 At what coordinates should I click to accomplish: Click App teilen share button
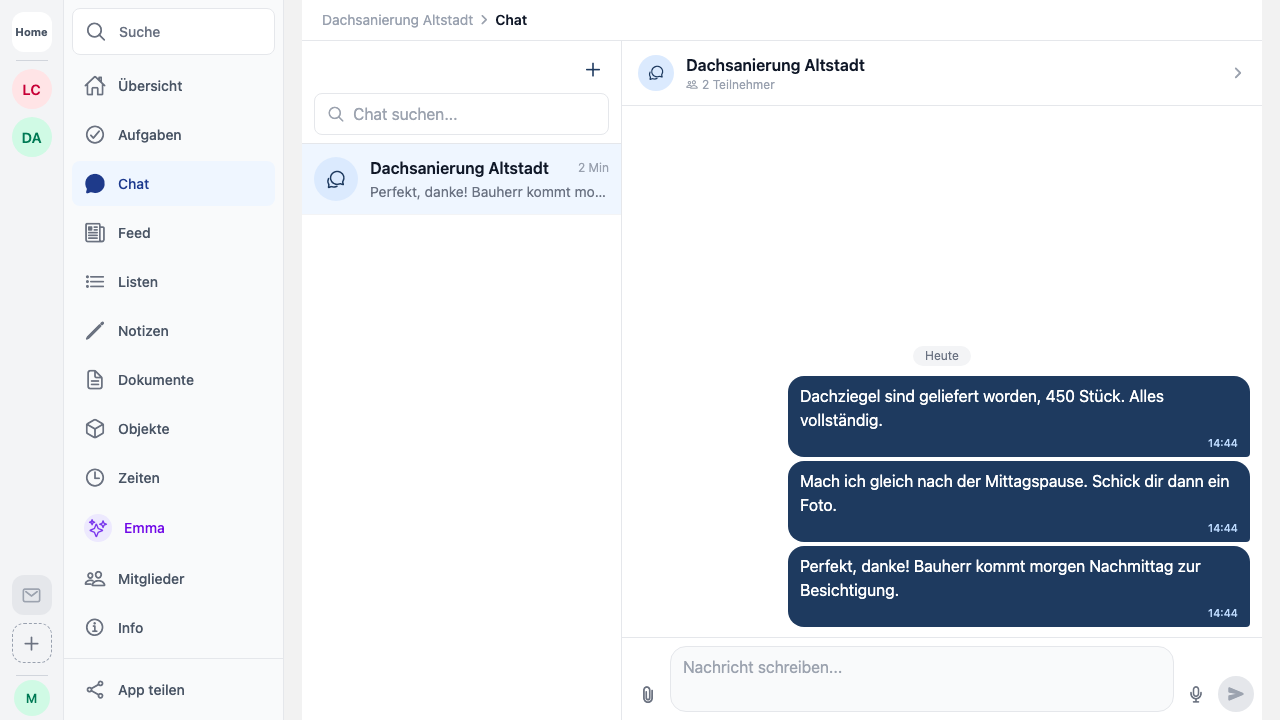pyautogui.click(x=173, y=690)
